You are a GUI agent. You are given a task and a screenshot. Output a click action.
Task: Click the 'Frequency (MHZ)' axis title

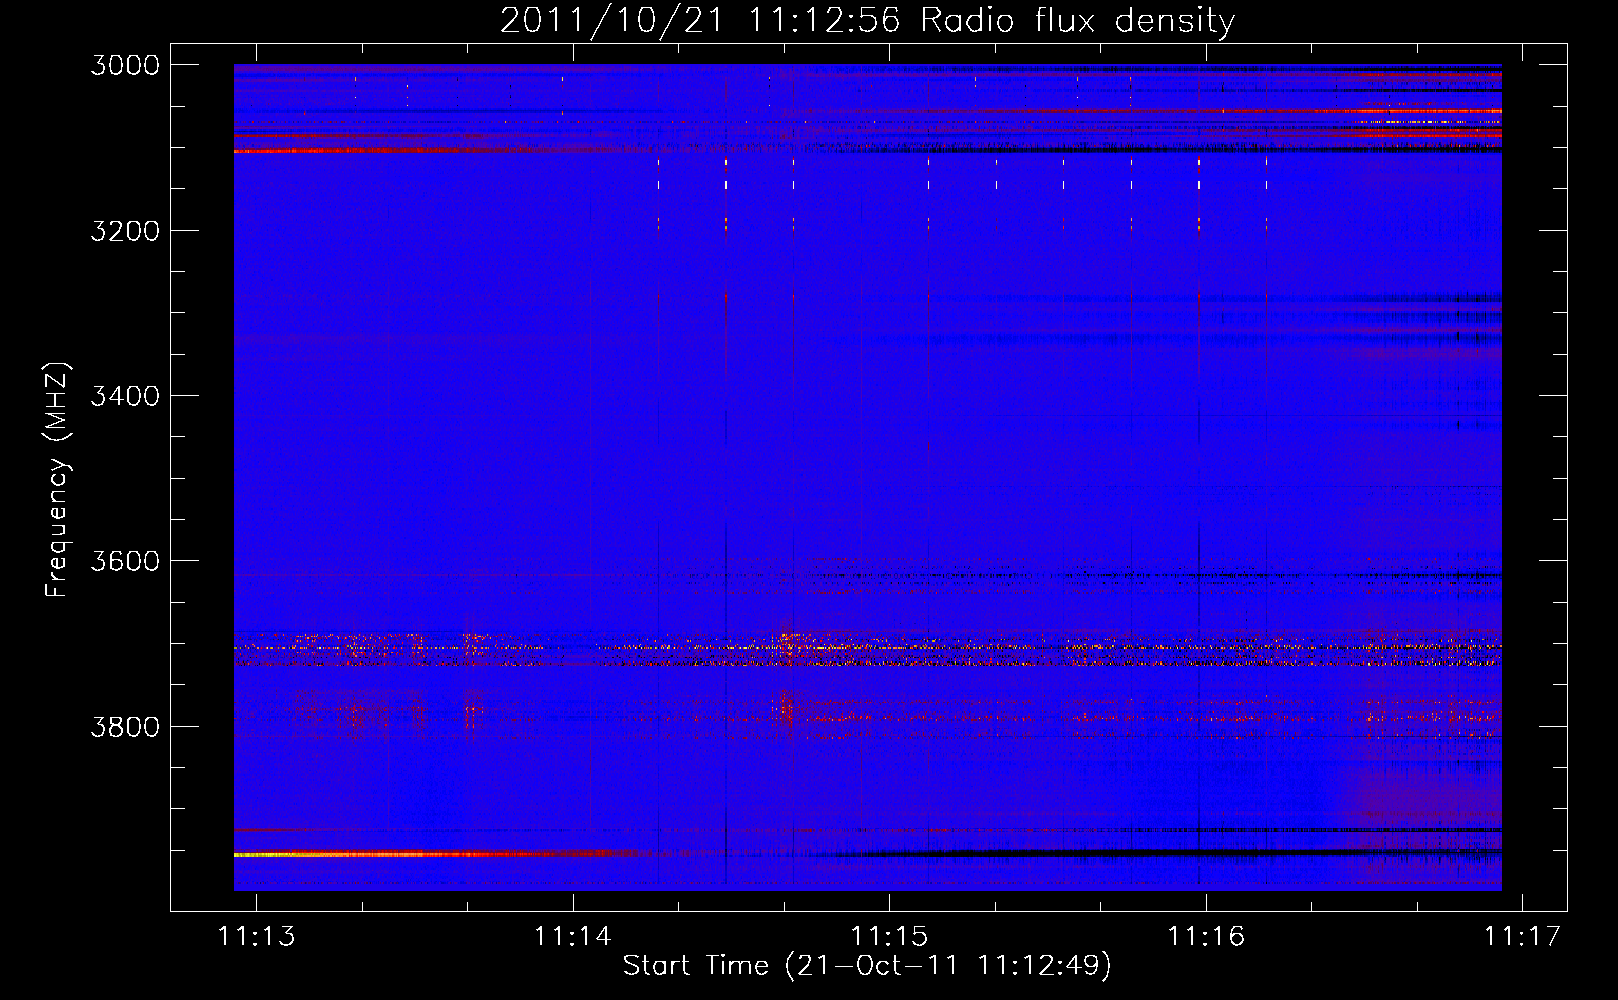56,480
